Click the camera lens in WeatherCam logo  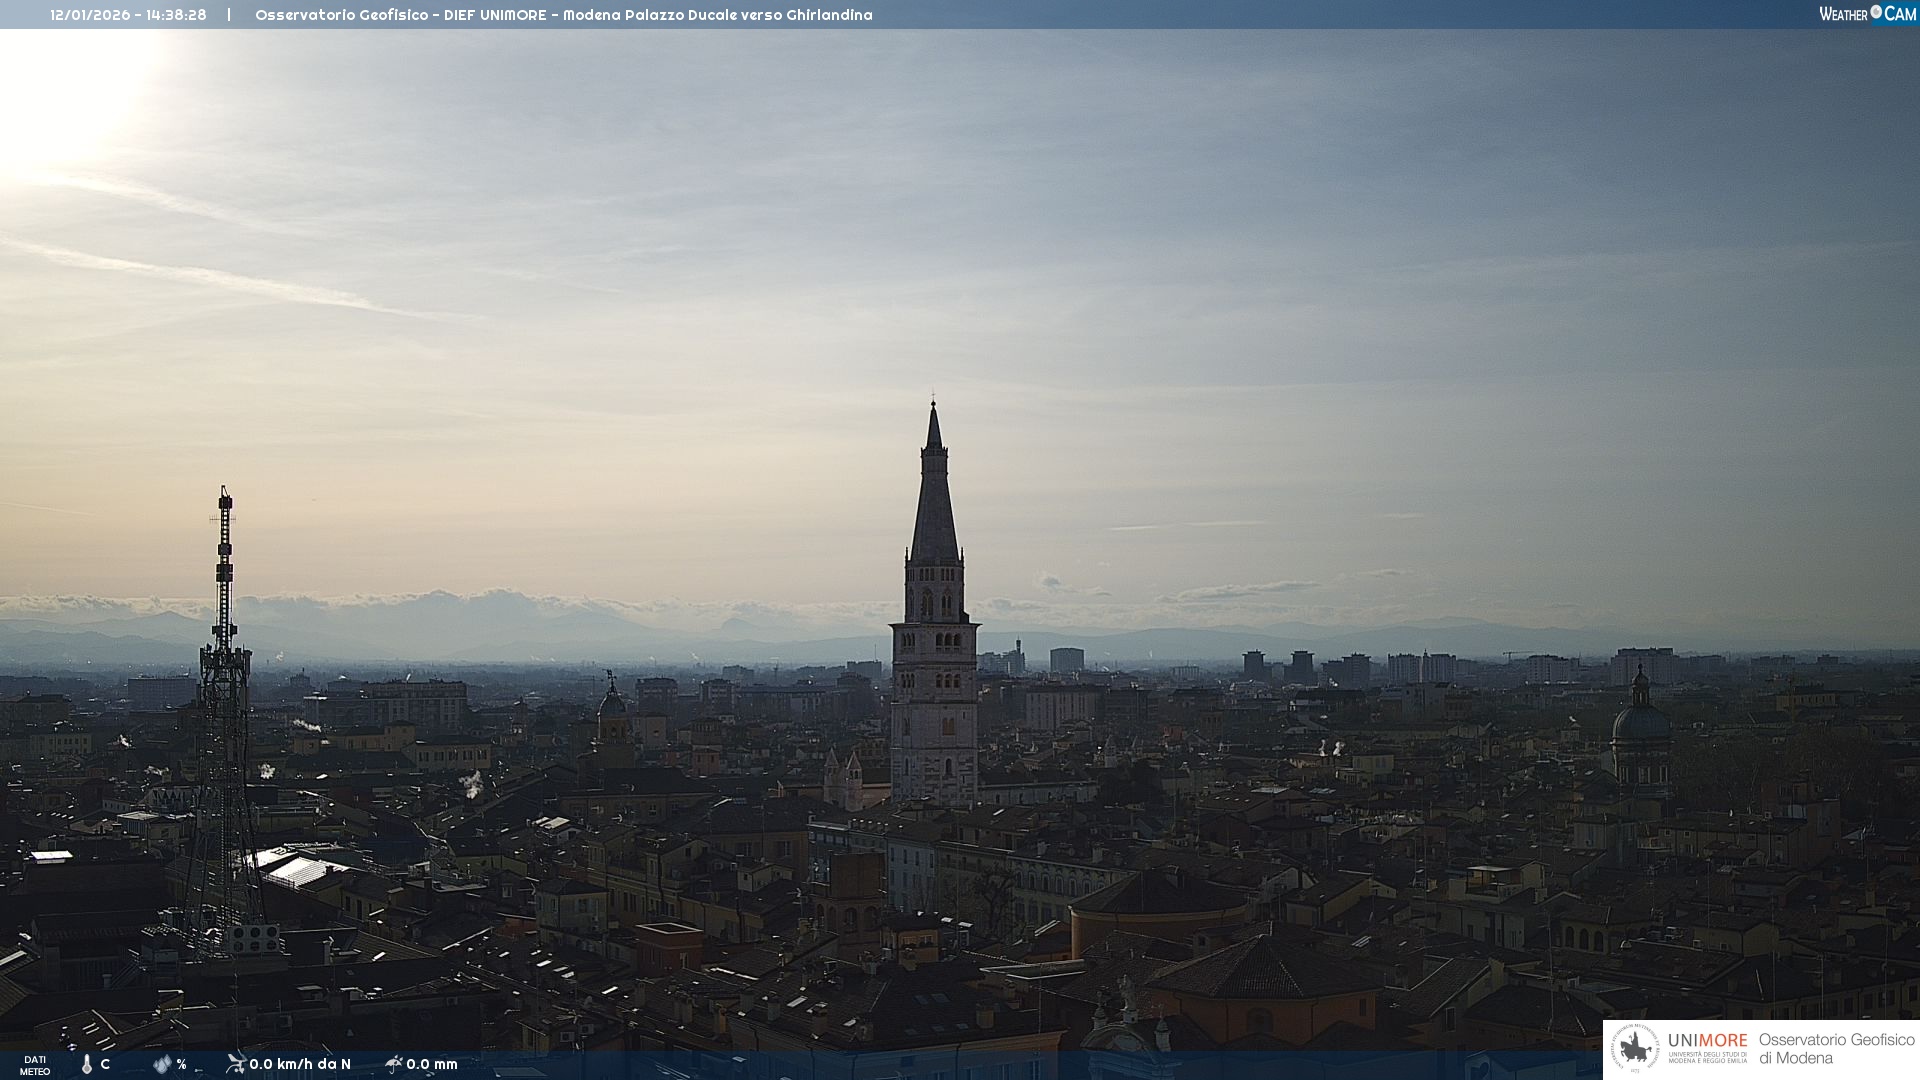point(1876,12)
